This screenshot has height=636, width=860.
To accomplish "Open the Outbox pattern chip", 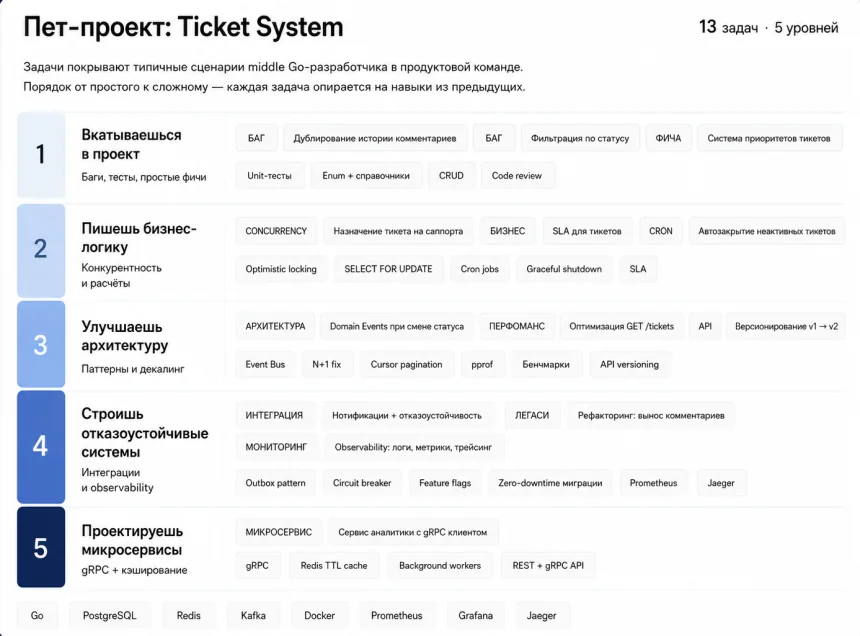I will [x=275, y=483].
